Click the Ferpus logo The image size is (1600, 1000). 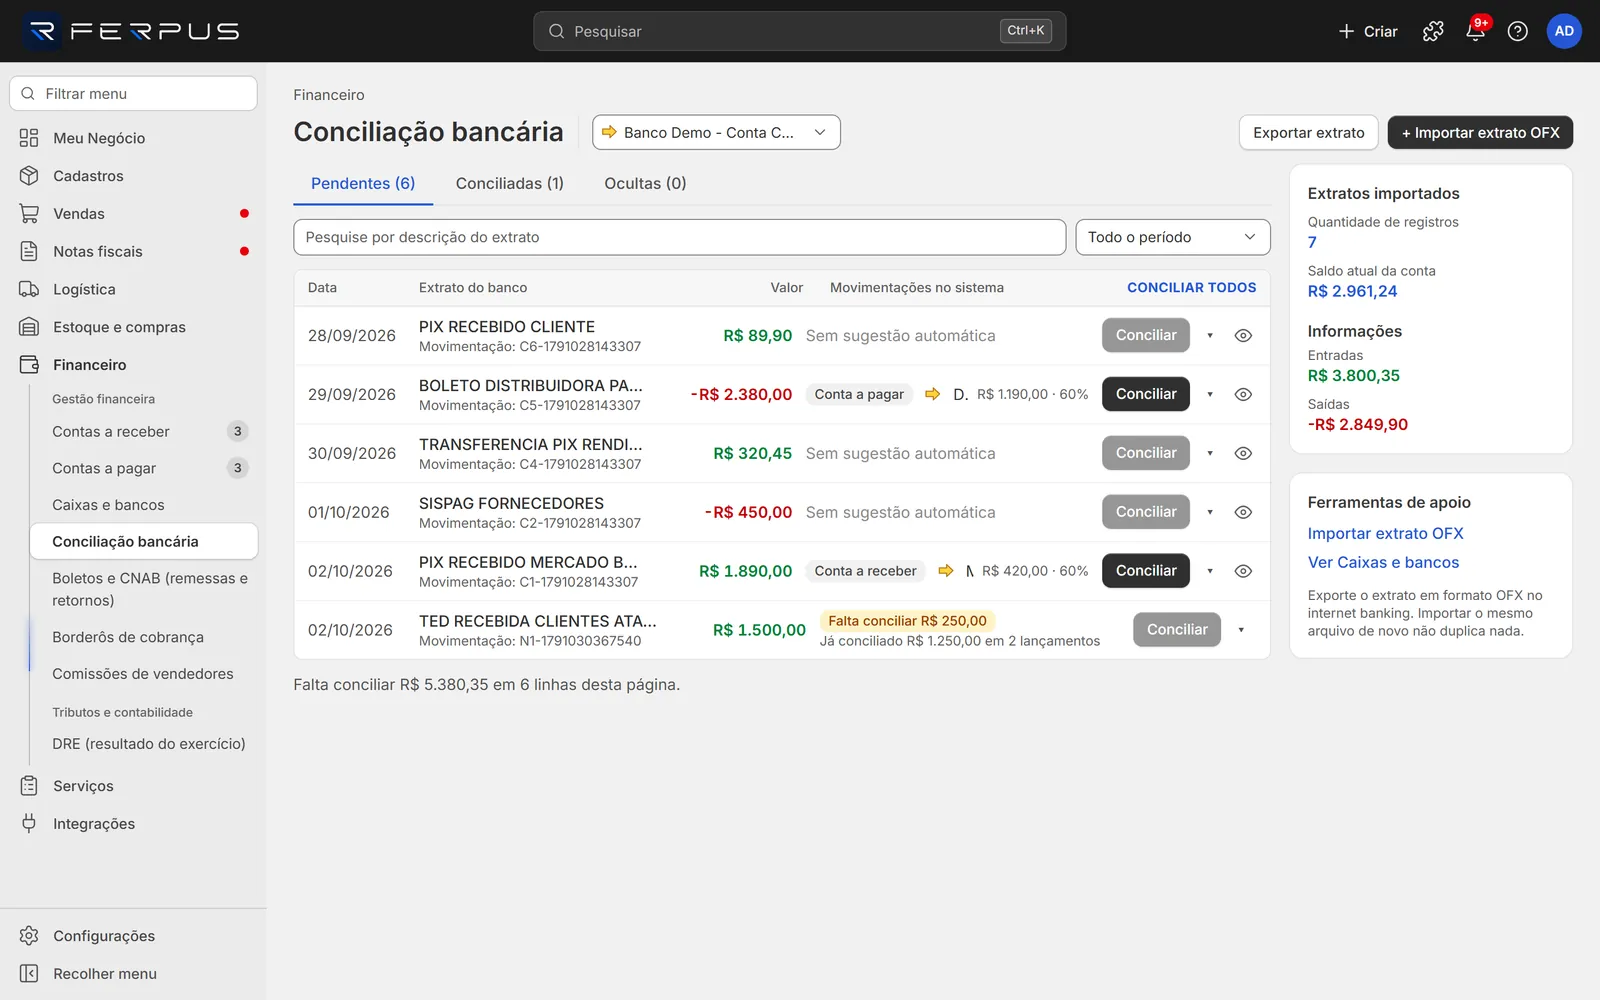point(132,31)
